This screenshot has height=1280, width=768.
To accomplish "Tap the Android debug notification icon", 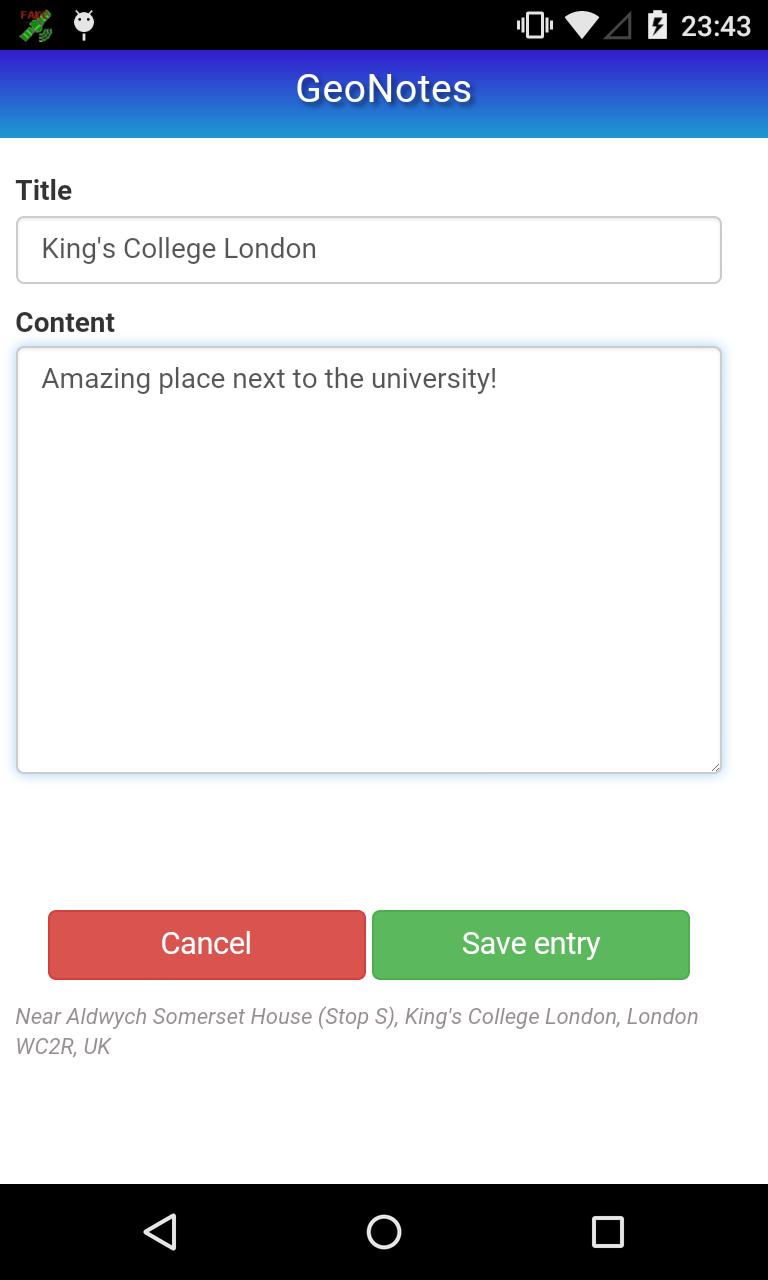I will point(84,25).
